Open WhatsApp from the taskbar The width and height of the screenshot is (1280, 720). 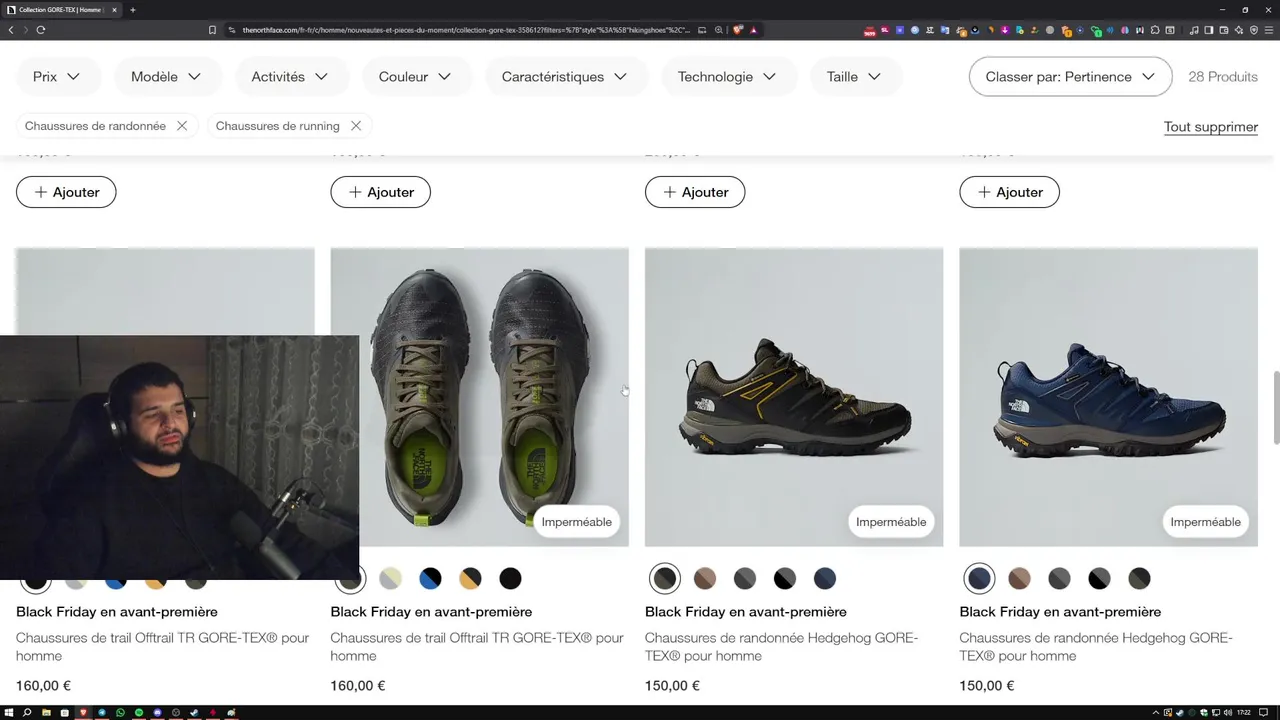(120, 713)
